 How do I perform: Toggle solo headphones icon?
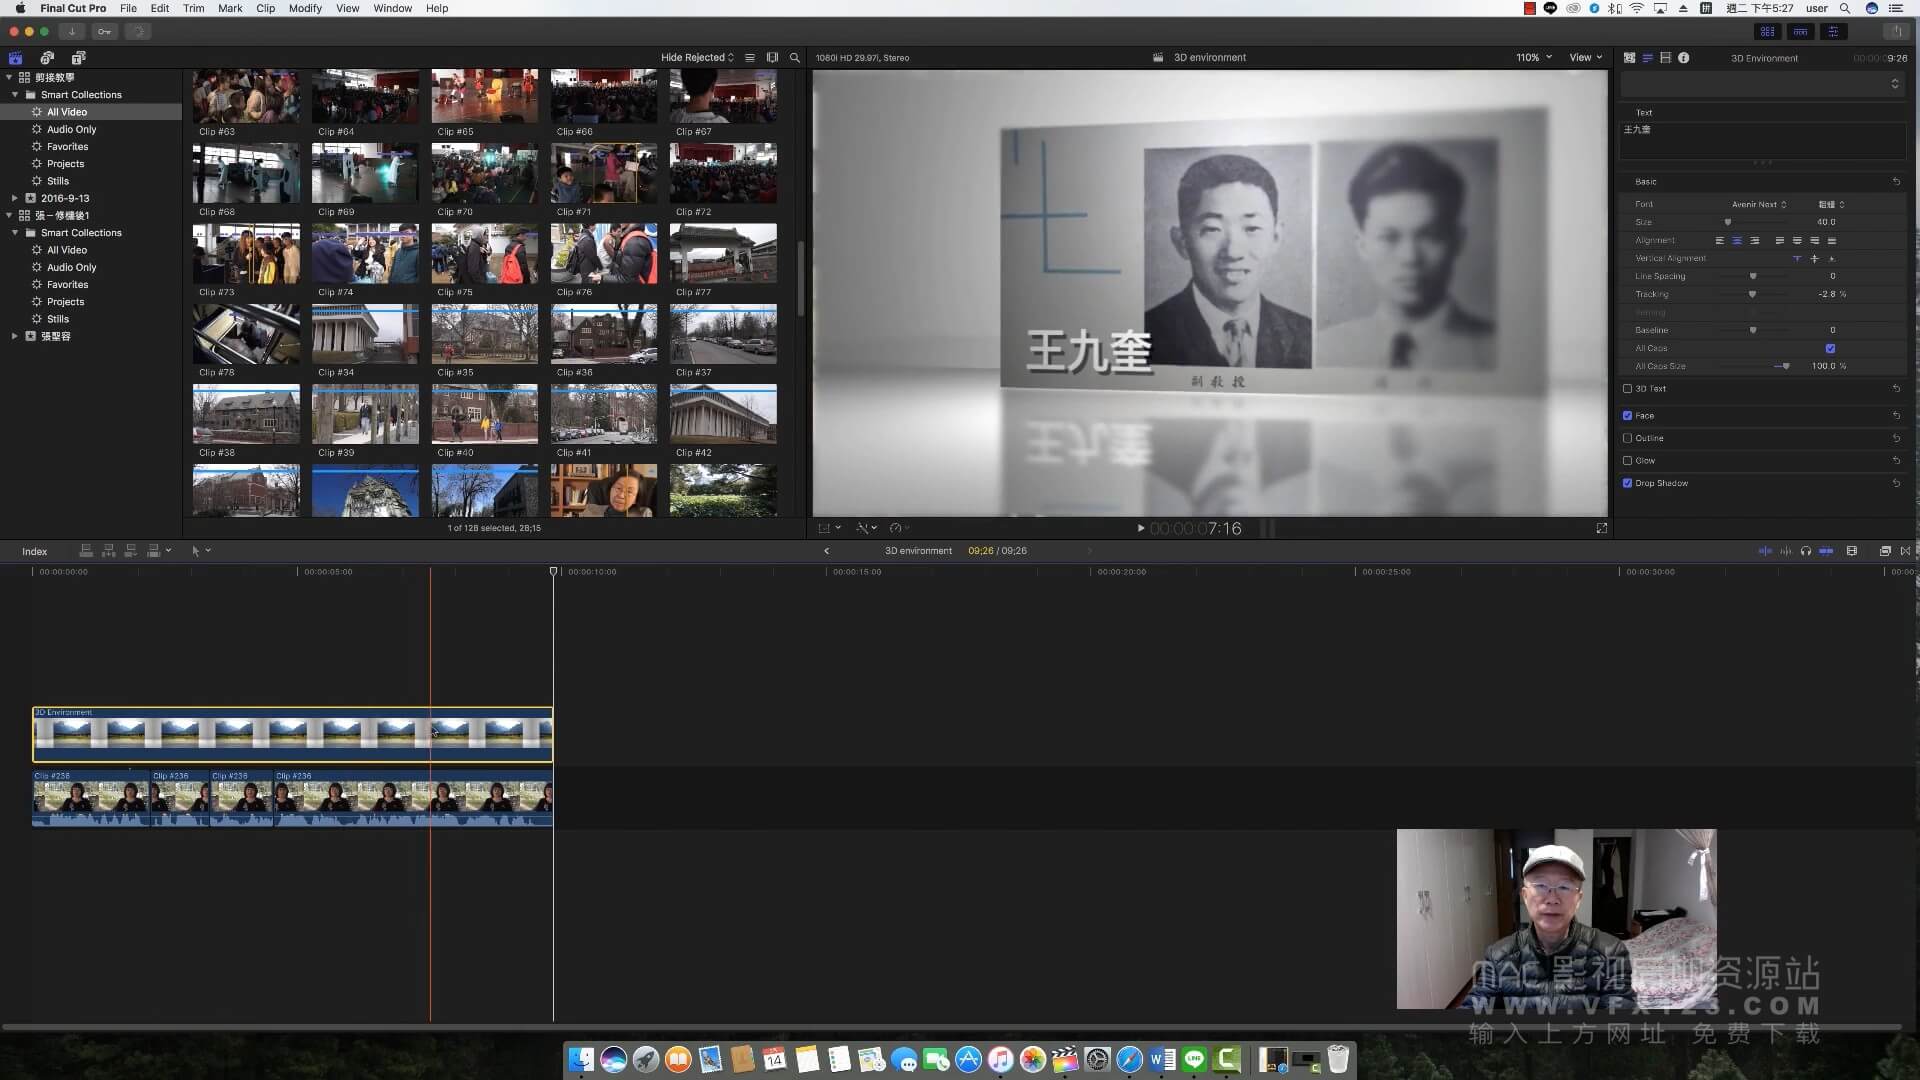[x=1805, y=551]
